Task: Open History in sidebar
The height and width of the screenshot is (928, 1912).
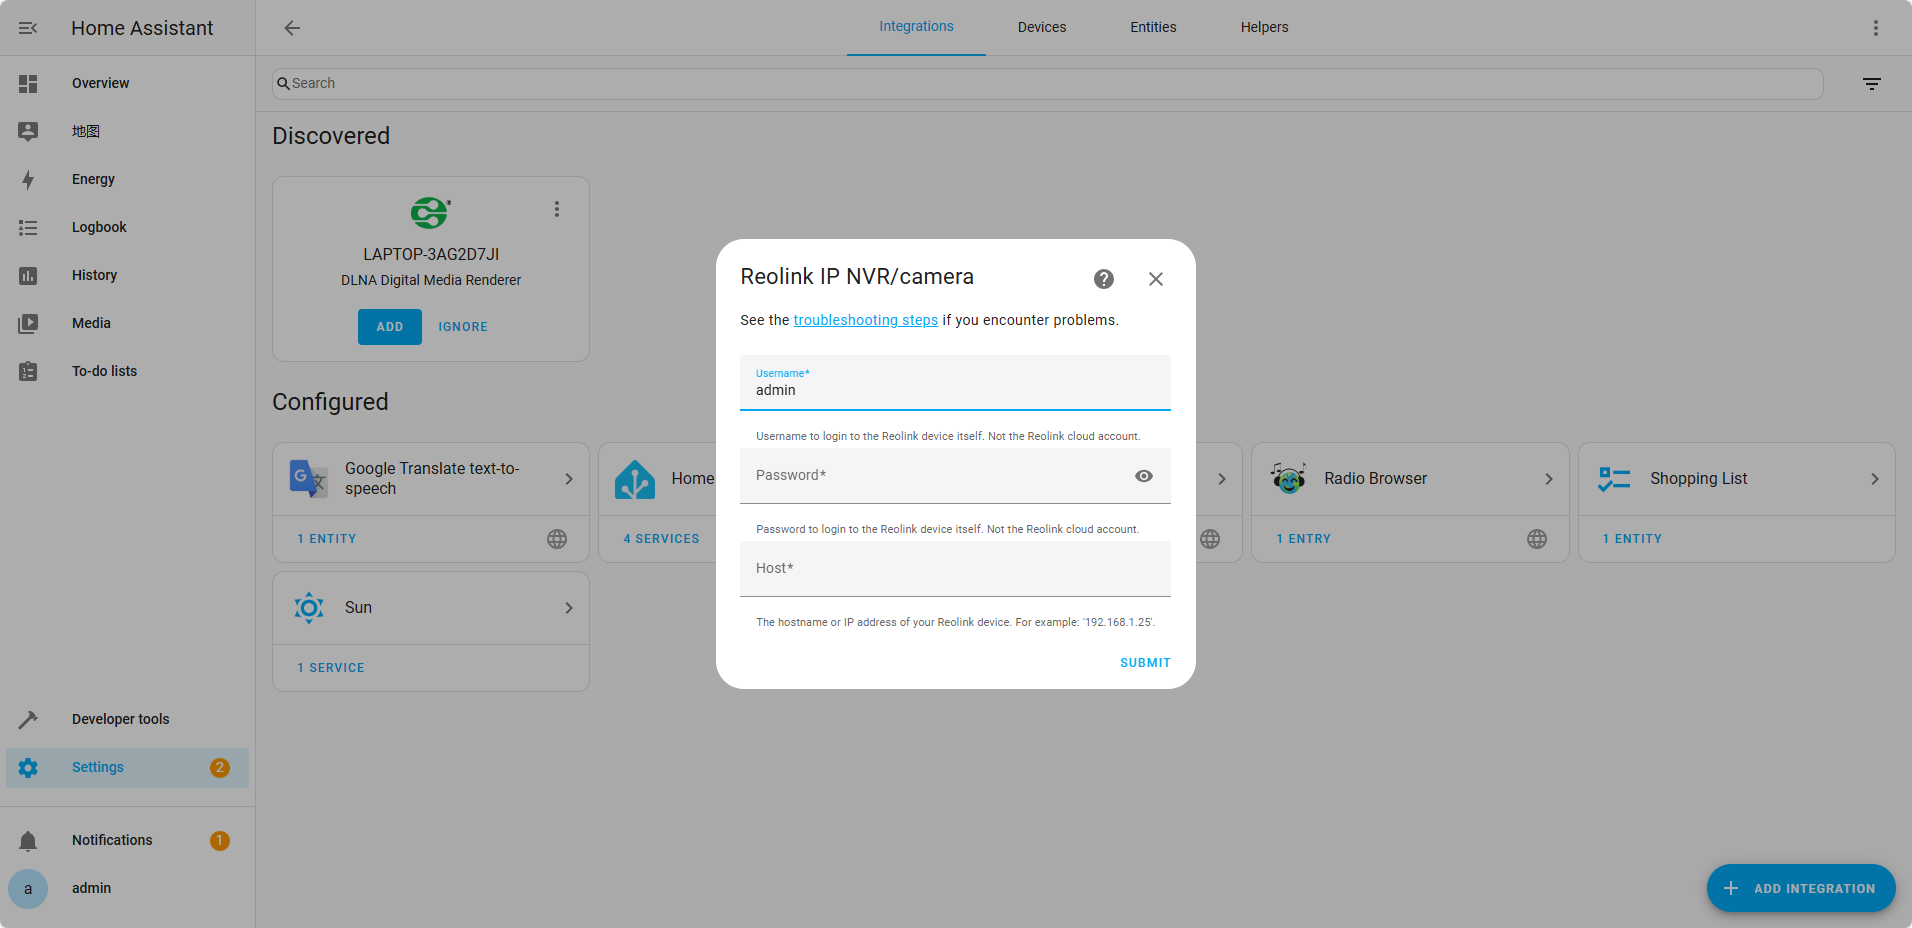Action: pyautogui.click(x=127, y=275)
